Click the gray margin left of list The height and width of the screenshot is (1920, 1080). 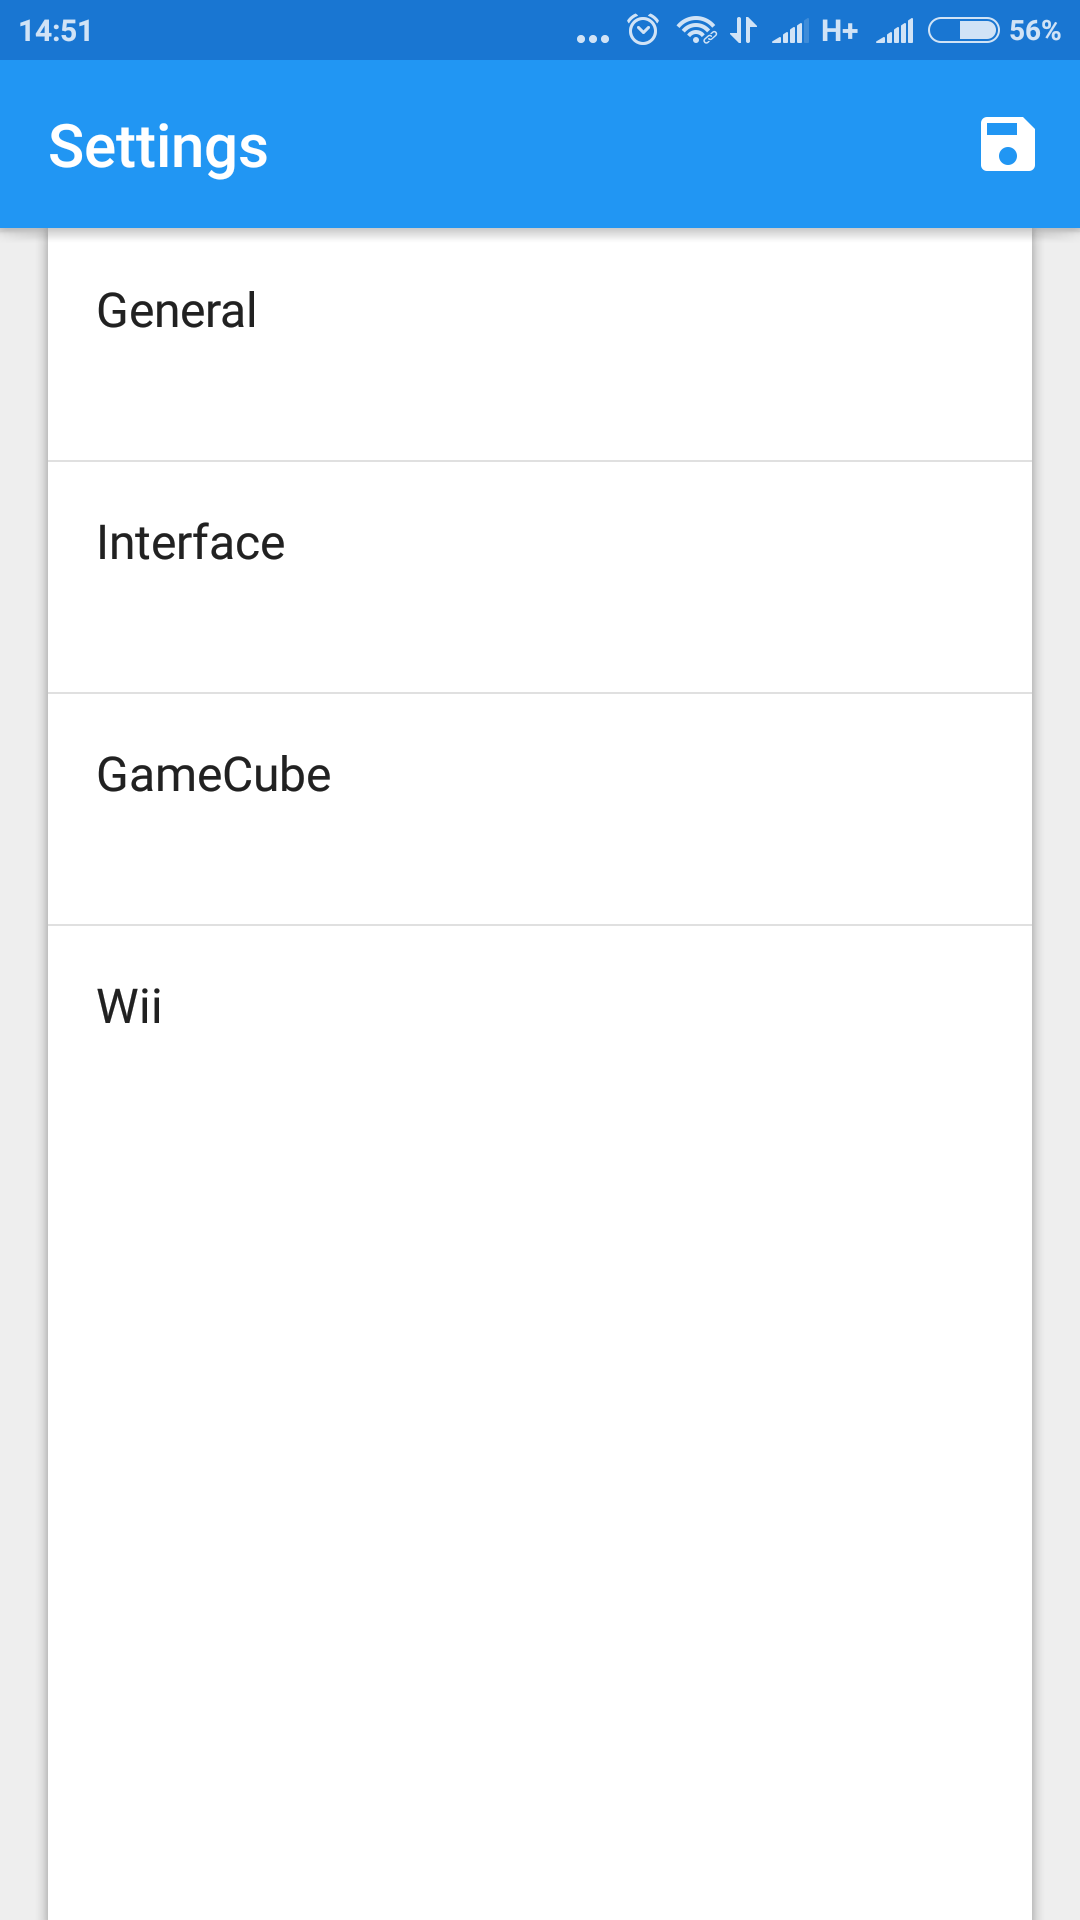click(x=23, y=1075)
